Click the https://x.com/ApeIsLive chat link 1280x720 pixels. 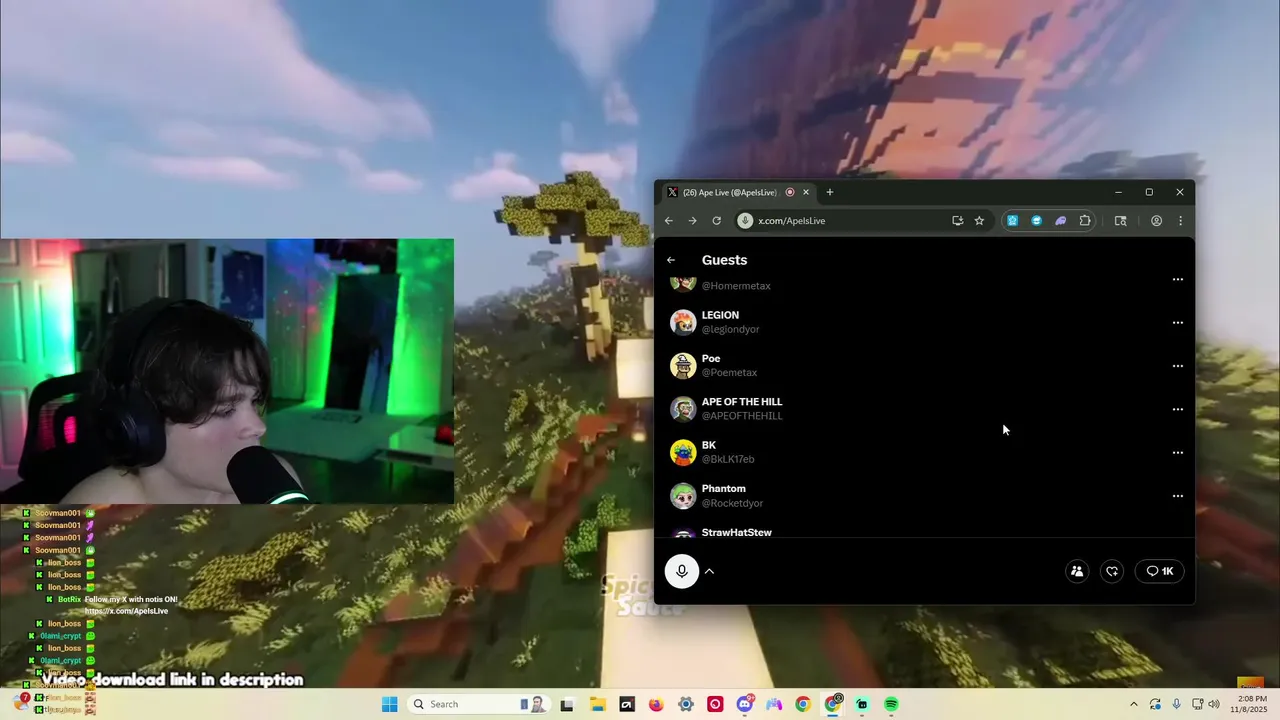(x=126, y=611)
